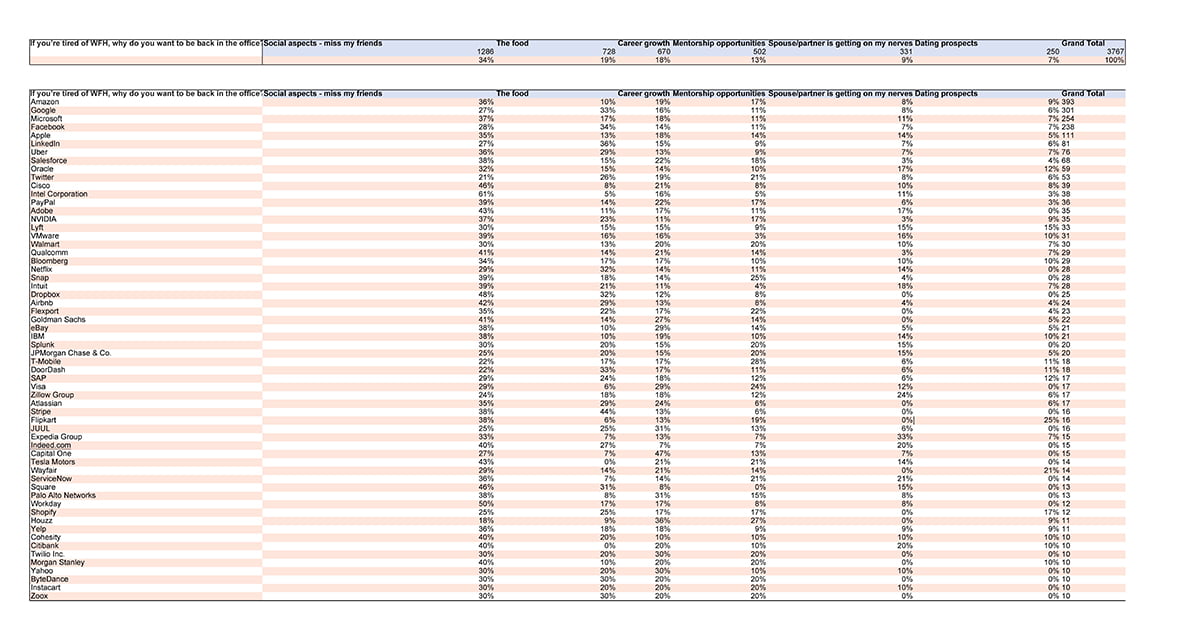The image size is (1200, 640).
Task: Click the Intel Corporation row label
Action: [59, 194]
